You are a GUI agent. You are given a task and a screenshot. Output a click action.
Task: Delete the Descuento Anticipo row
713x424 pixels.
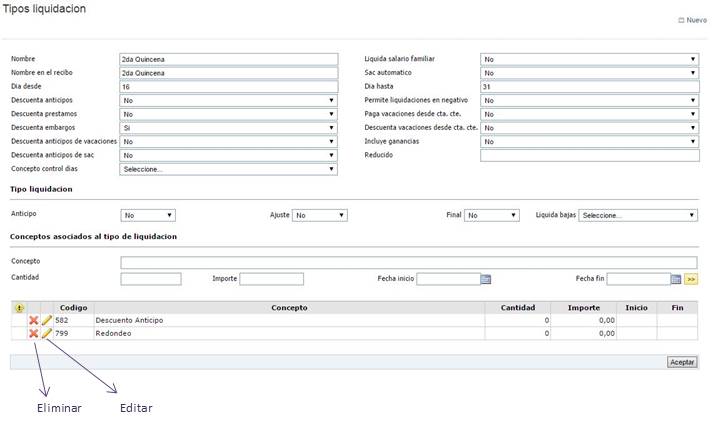(33, 320)
